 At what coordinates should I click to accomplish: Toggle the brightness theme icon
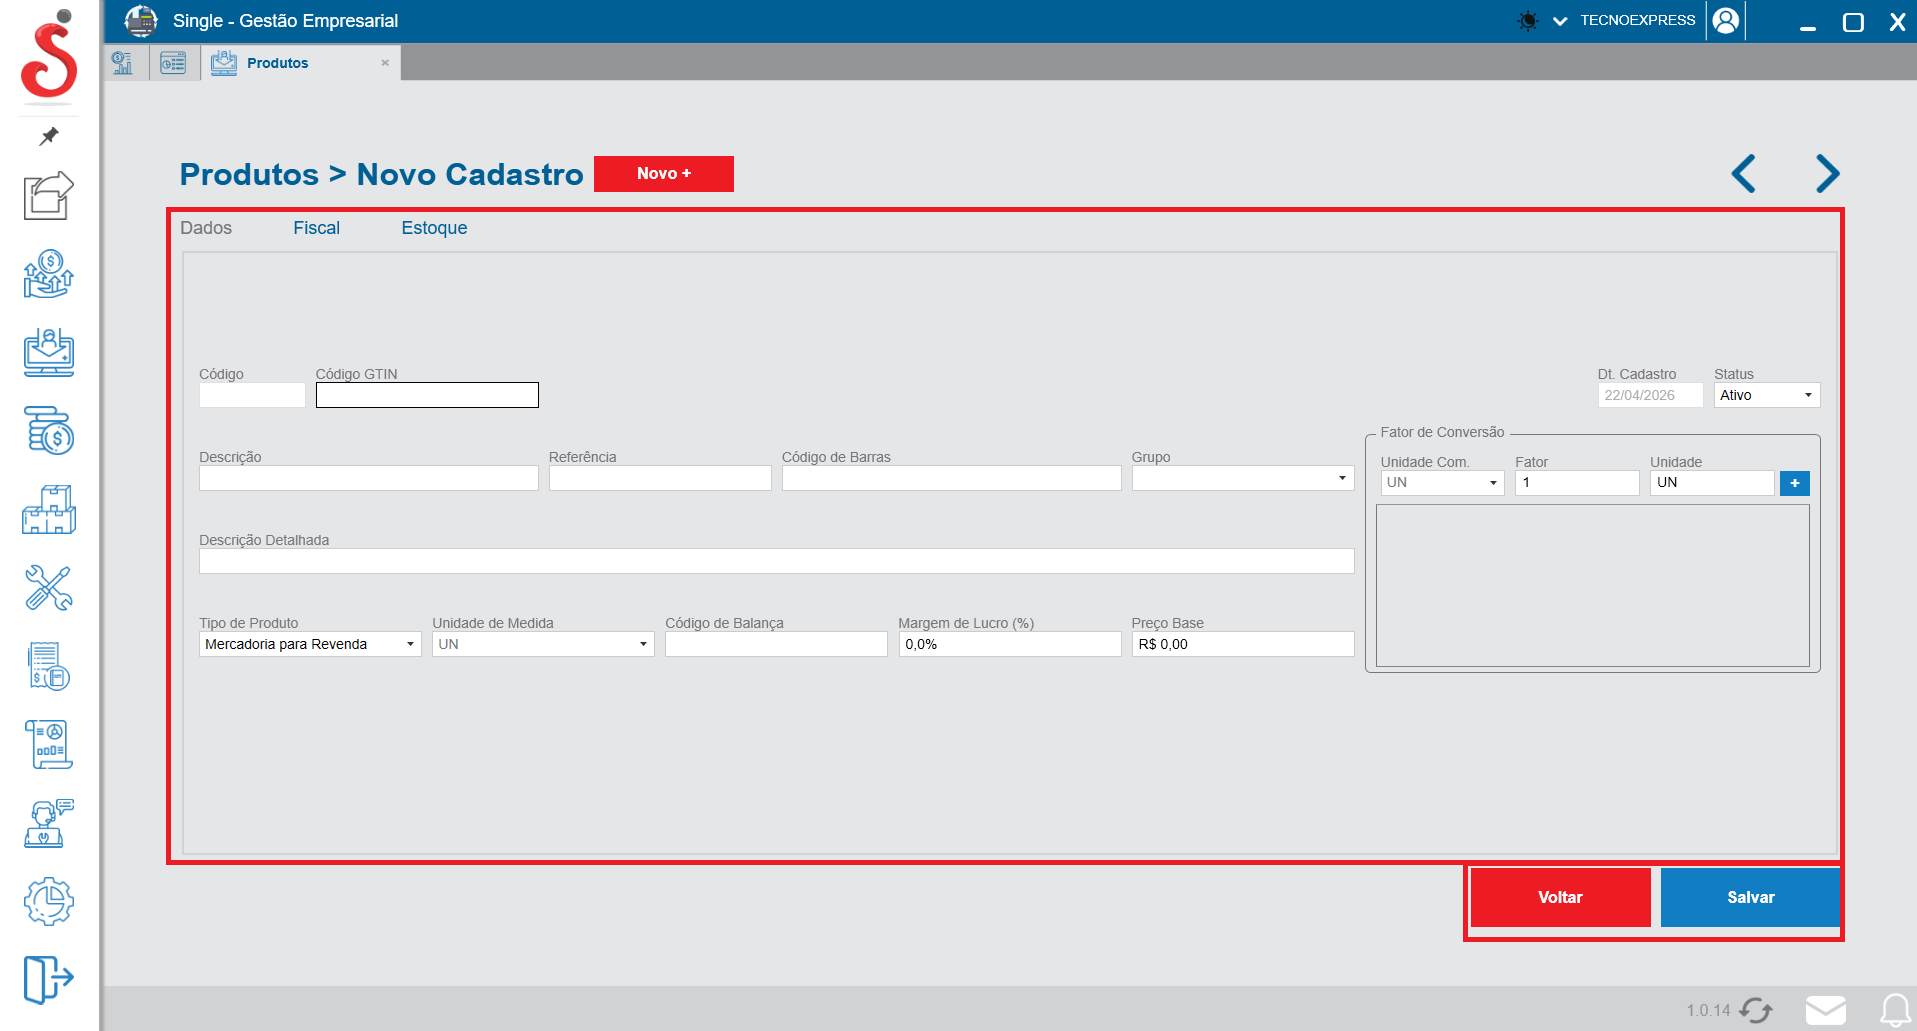pos(1528,21)
